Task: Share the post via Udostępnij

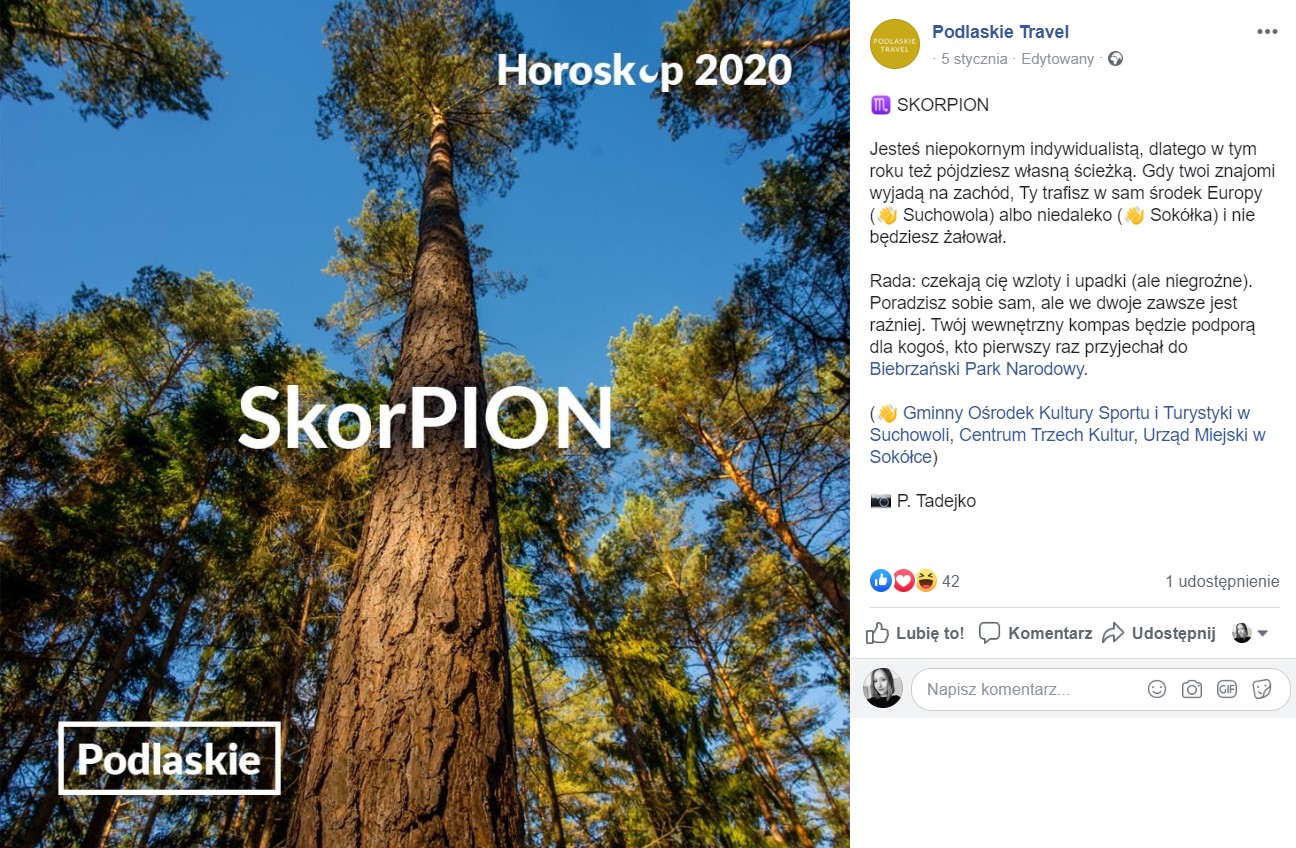Action: pos(1159,633)
